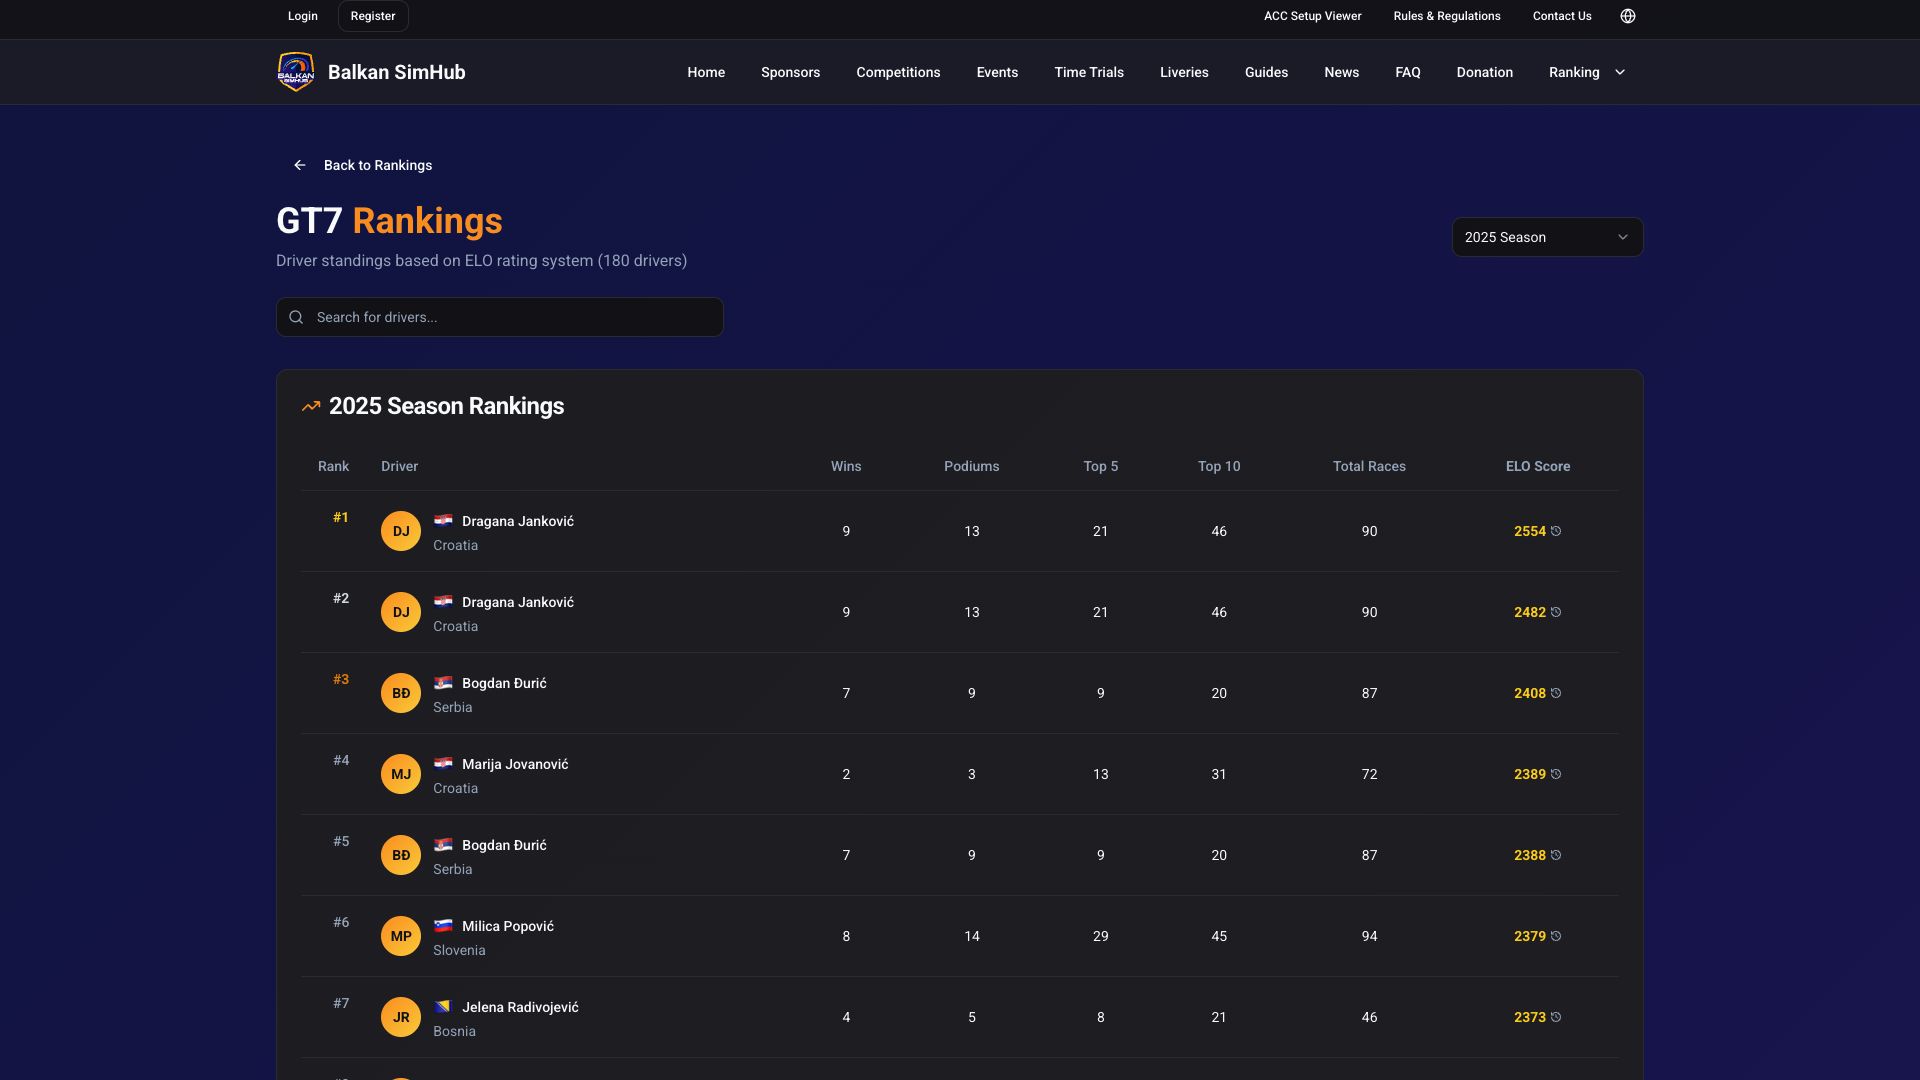Click the ELO Score column header
1920x1080 pixels.
pos(1537,466)
